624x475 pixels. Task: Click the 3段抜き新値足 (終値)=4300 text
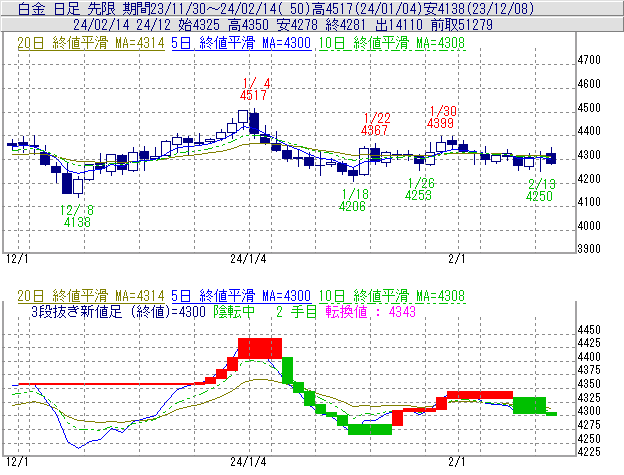pyautogui.click(x=118, y=311)
